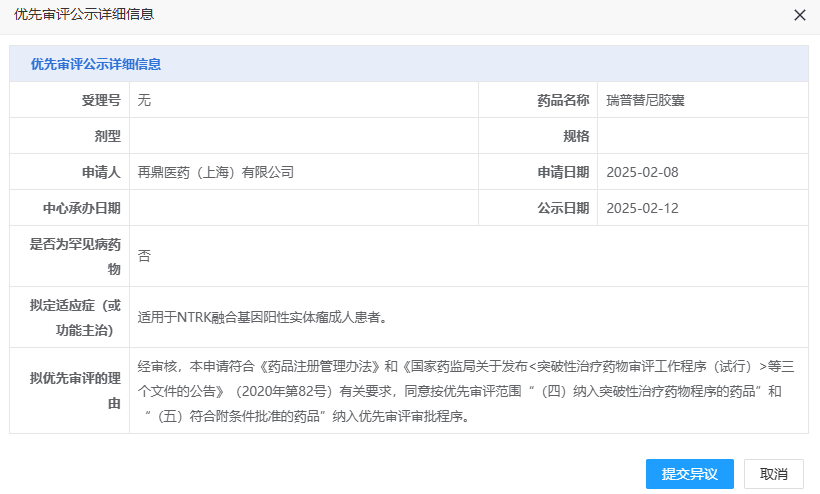Click the rare disease drug value 否
Screen dimensions: 820x494
coord(144,256)
